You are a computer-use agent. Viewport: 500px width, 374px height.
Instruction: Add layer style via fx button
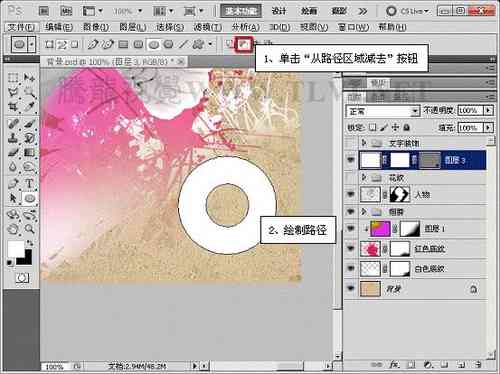[394, 365]
